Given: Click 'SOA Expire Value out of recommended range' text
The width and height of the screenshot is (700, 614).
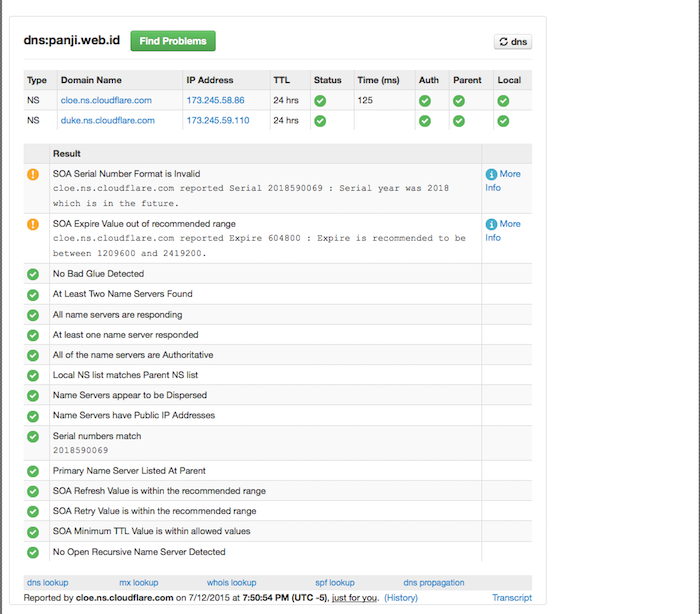Looking at the screenshot, I should (x=144, y=224).
